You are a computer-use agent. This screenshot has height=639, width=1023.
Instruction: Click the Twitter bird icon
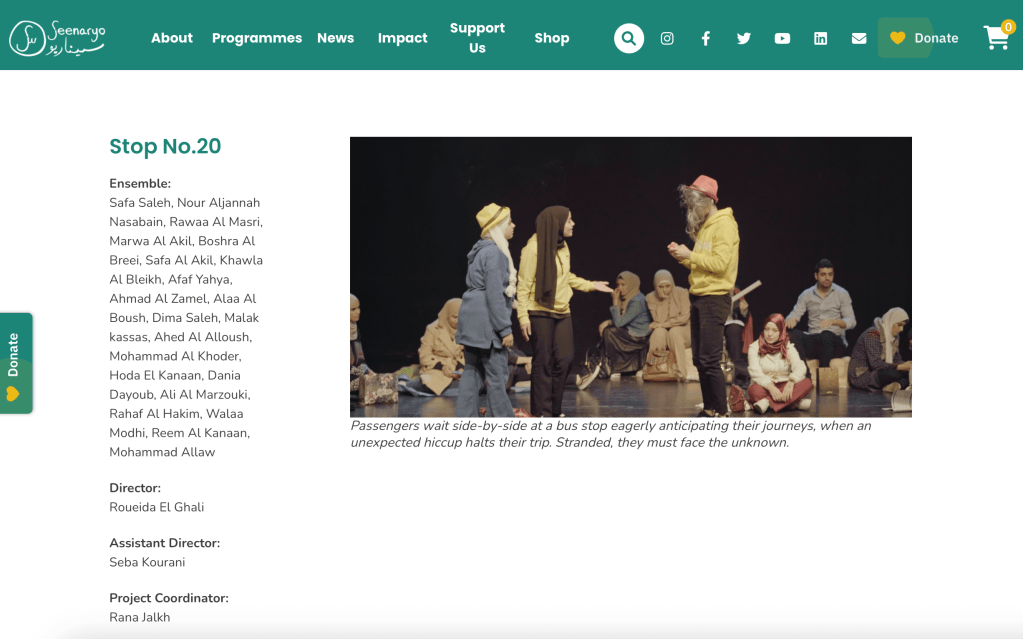click(x=744, y=38)
